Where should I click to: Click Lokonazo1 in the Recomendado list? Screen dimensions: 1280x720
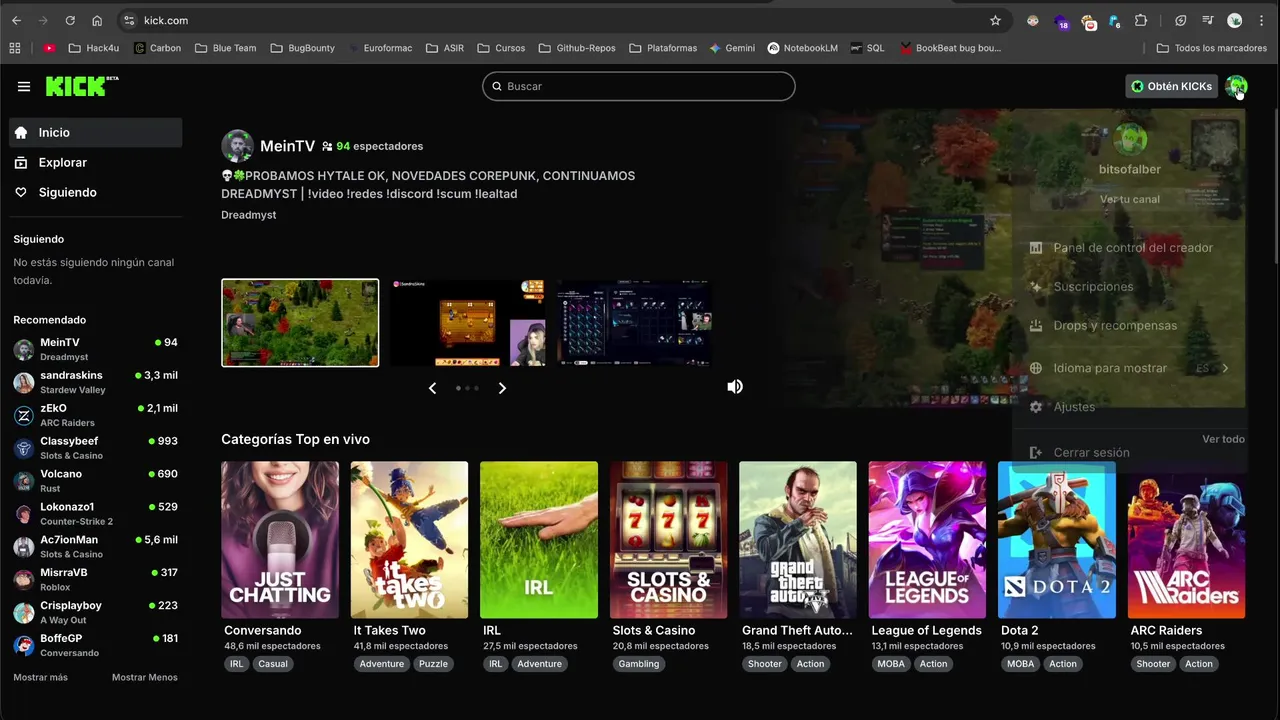[x=96, y=514]
